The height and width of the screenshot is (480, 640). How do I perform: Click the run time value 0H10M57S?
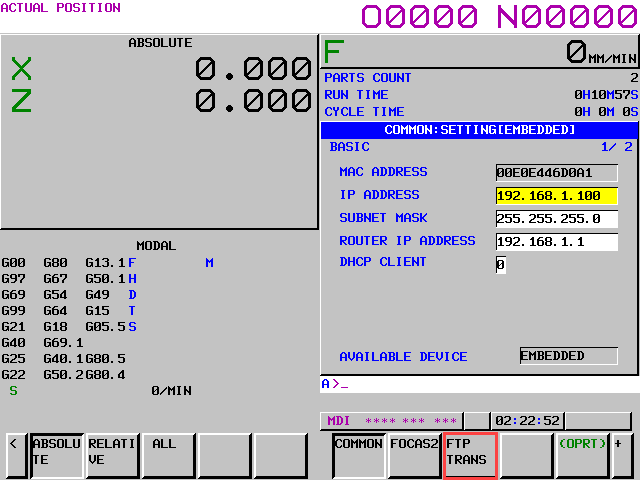(606, 95)
